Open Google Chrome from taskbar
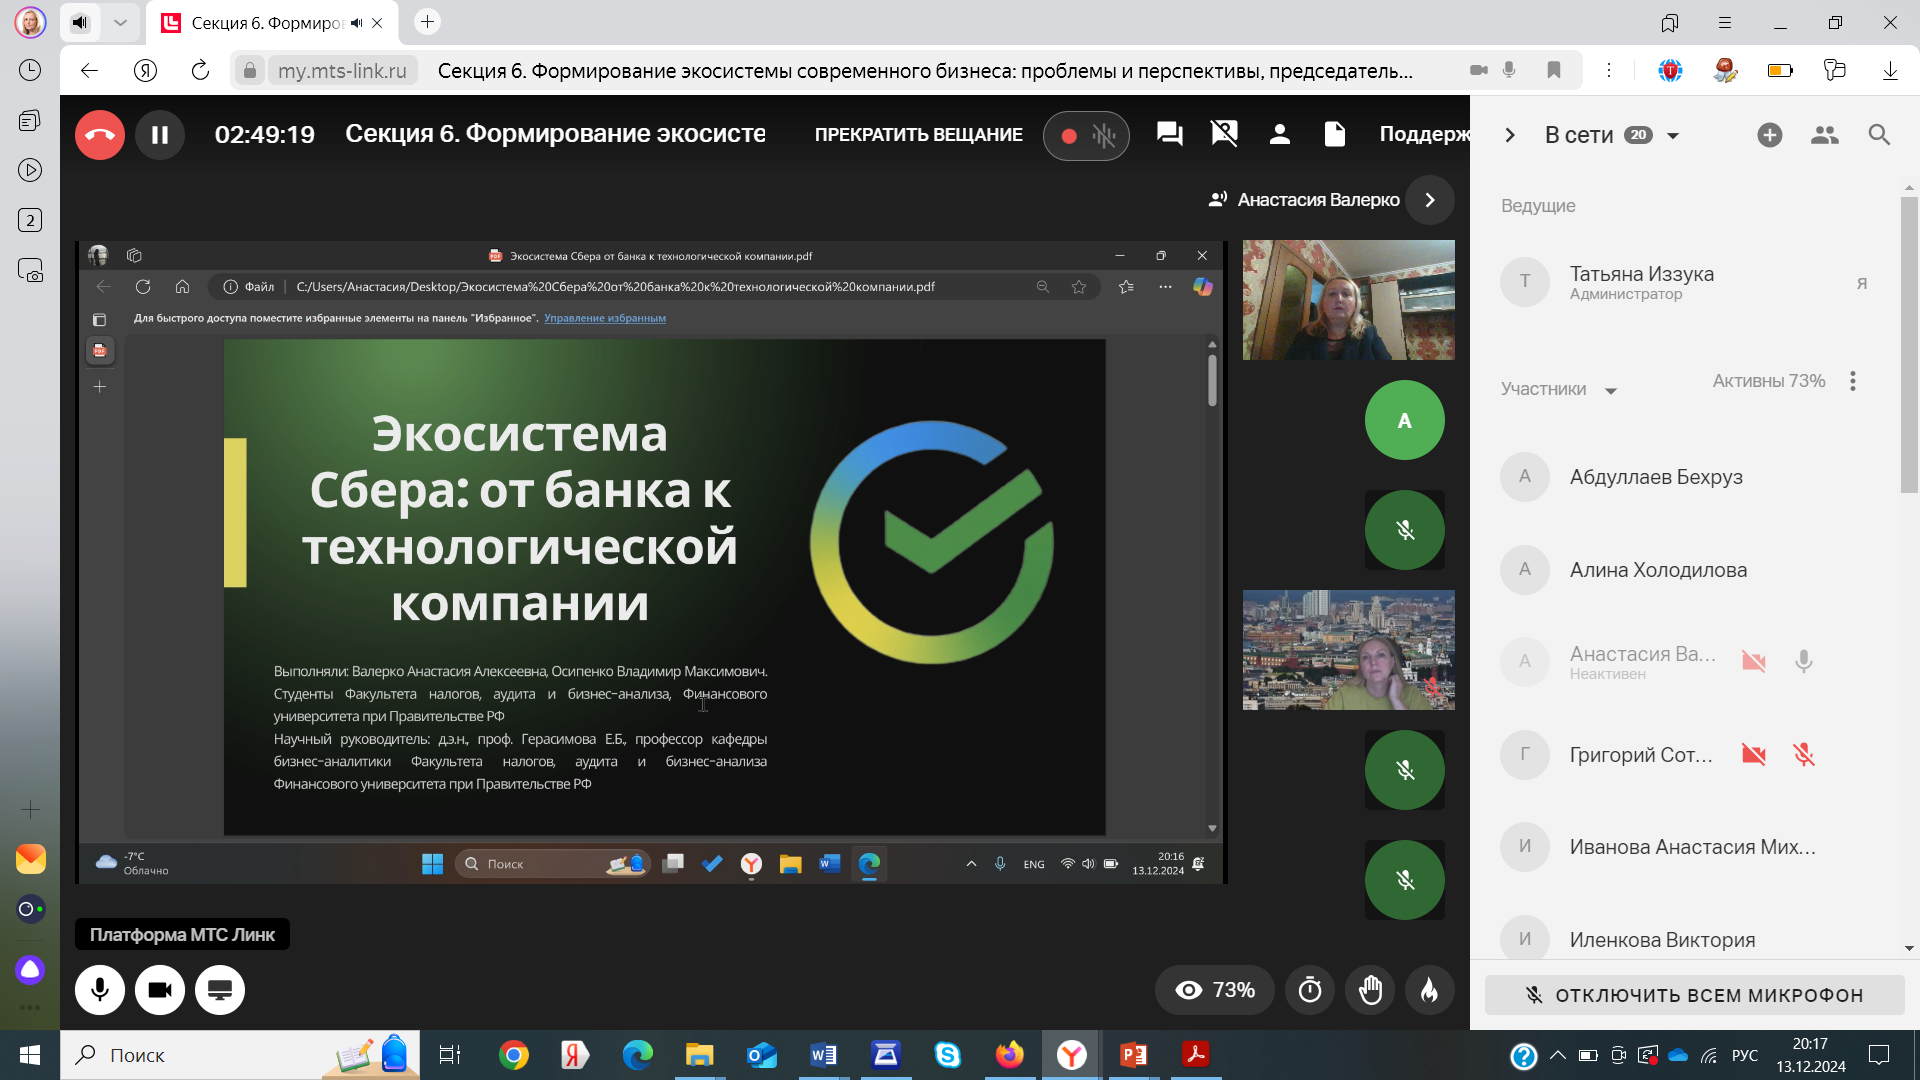This screenshot has height=1080, width=1920. [x=514, y=1055]
